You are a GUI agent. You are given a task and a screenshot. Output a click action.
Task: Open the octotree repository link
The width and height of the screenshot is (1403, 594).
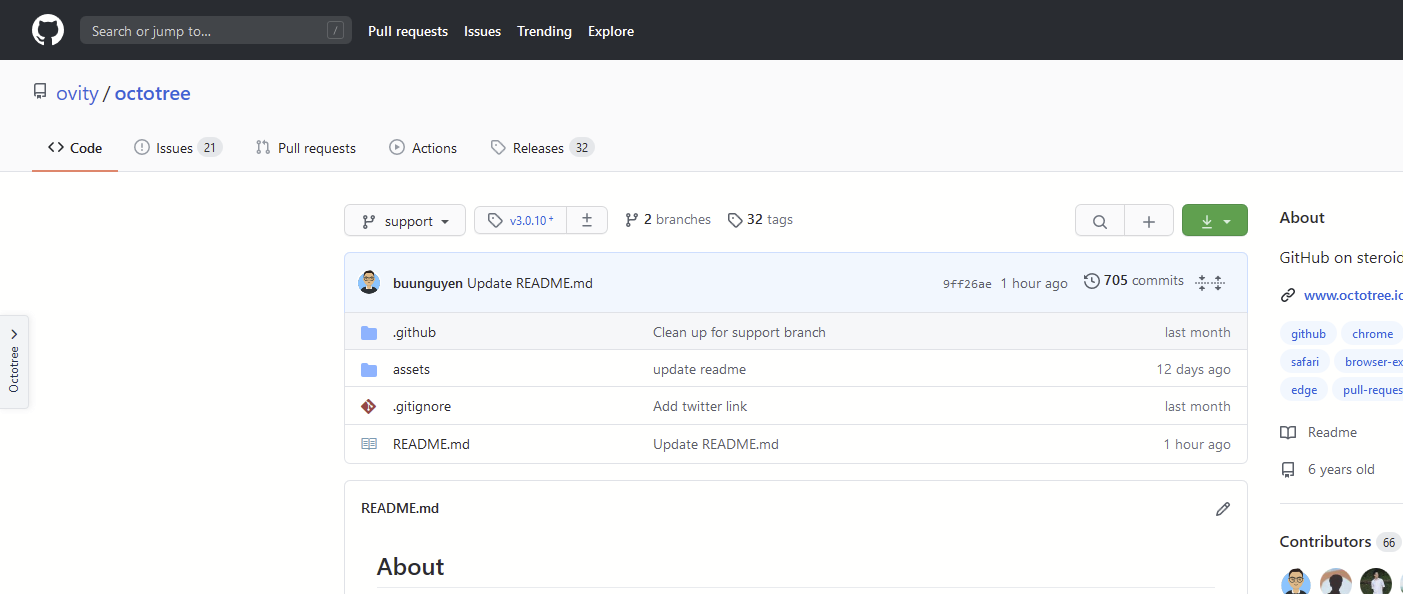coord(152,93)
